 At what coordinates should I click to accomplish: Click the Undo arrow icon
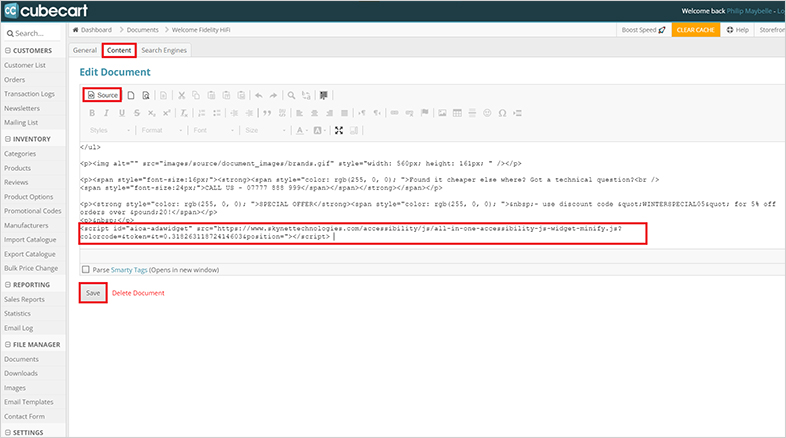coord(259,95)
